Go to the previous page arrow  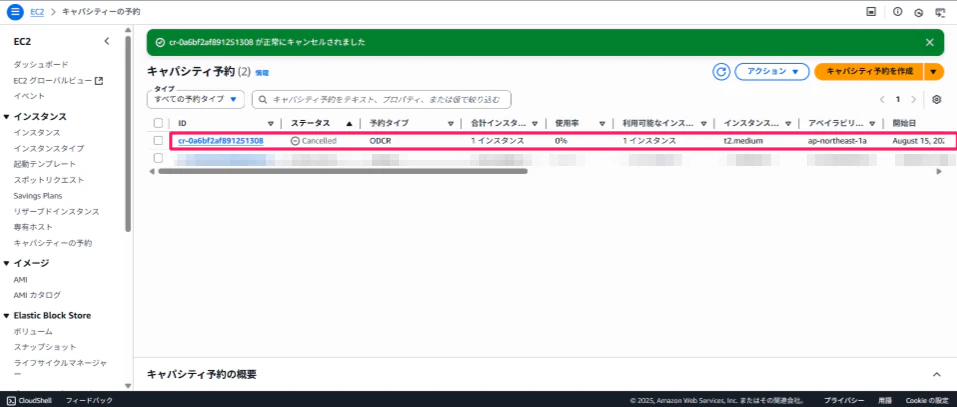click(883, 99)
